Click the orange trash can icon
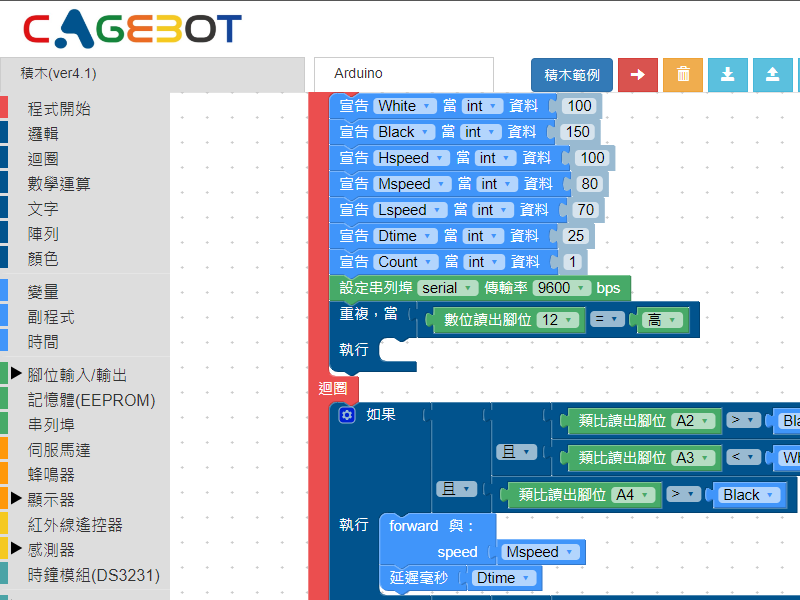The image size is (800, 600). (683, 74)
